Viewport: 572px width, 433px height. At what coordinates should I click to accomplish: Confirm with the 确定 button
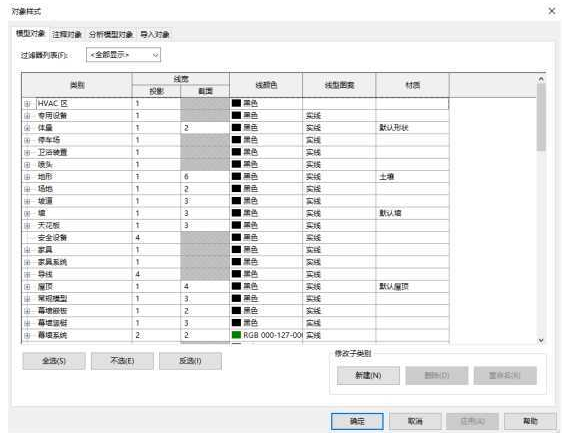pos(358,421)
